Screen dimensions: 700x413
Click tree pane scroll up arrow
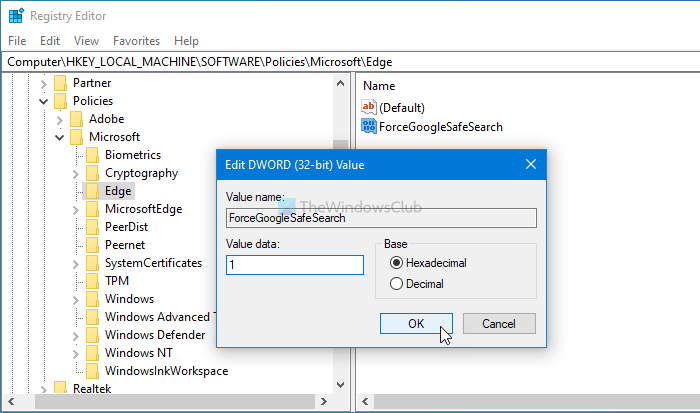click(340, 83)
